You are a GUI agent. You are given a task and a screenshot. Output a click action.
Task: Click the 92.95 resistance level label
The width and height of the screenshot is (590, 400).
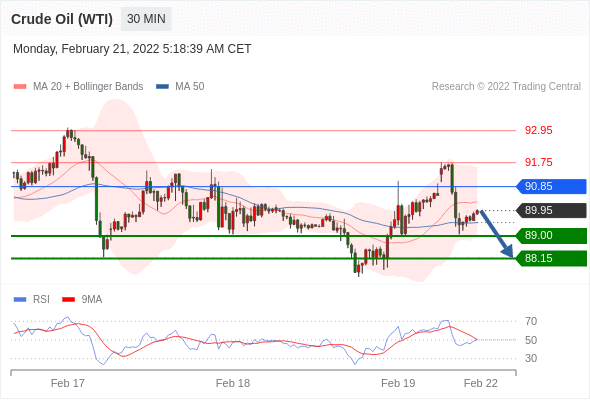click(x=538, y=130)
